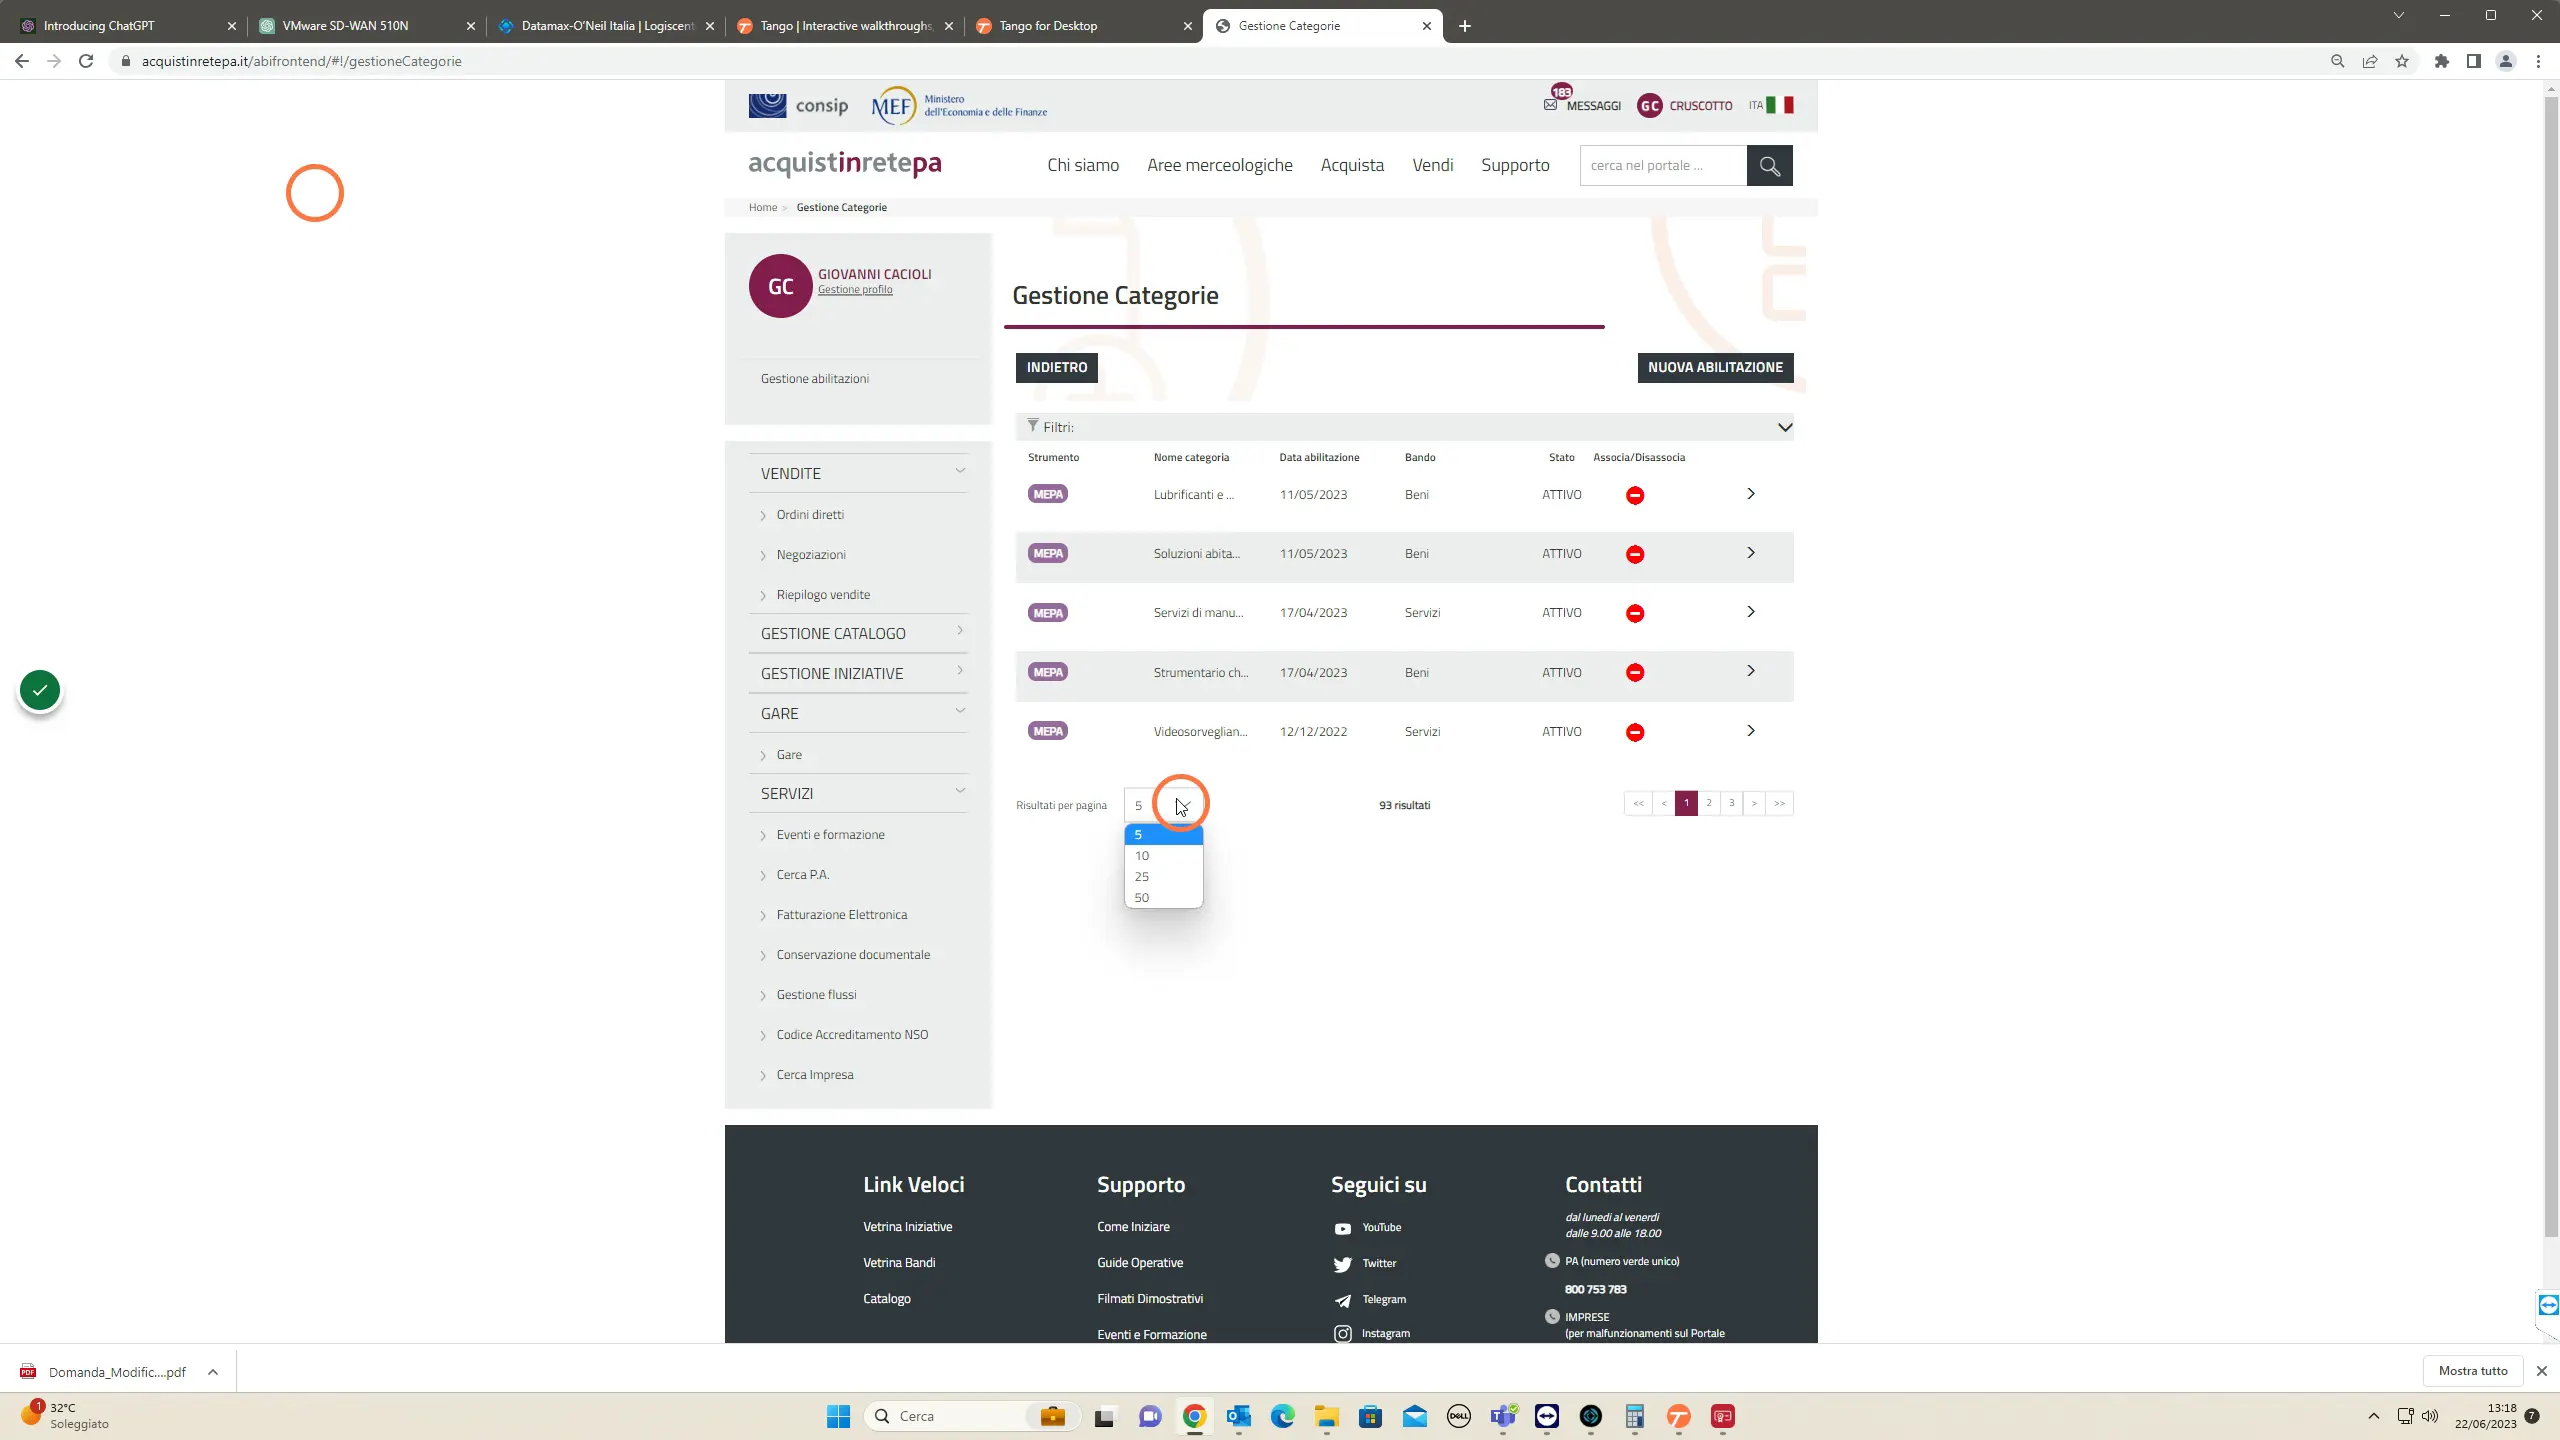Viewport: 2560px width, 1440px height.
Task: Reload the page with browser refresh icon
Action: [86, 61]
